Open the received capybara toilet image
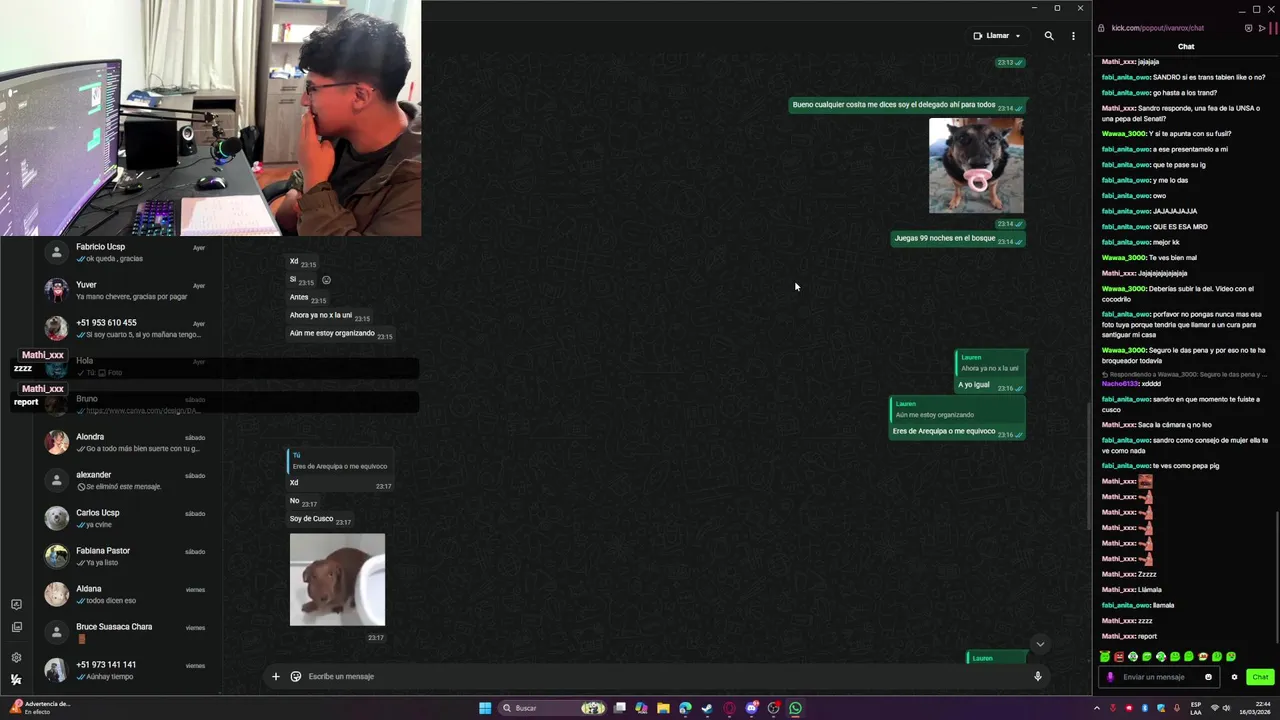This screenshot has height=720, width=1280. [337, 580]
